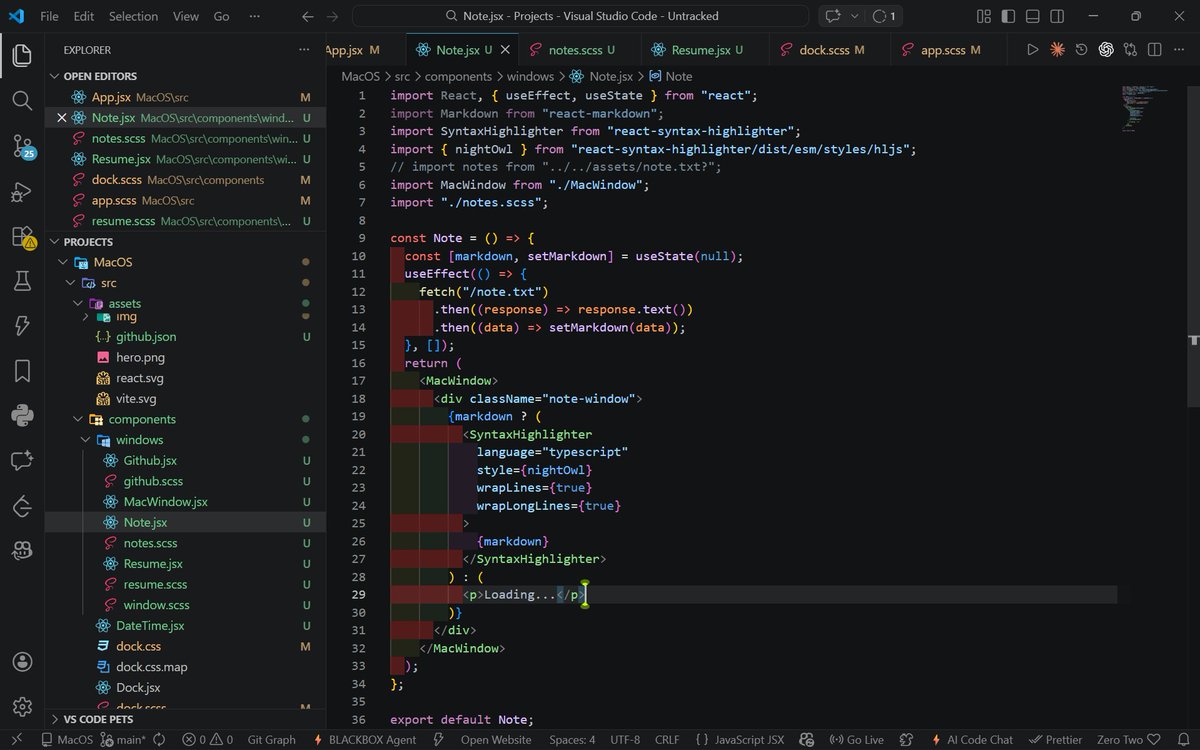The height and width of the screenshot is (750, 1200).
Task: Open the File menu
Action: [x=49, y=16]
